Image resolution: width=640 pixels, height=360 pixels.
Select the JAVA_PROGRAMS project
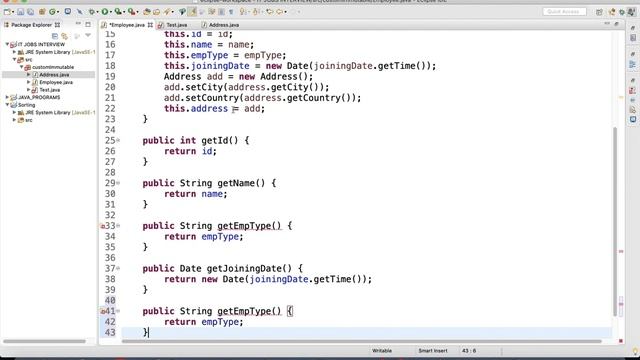pos(39,97)
